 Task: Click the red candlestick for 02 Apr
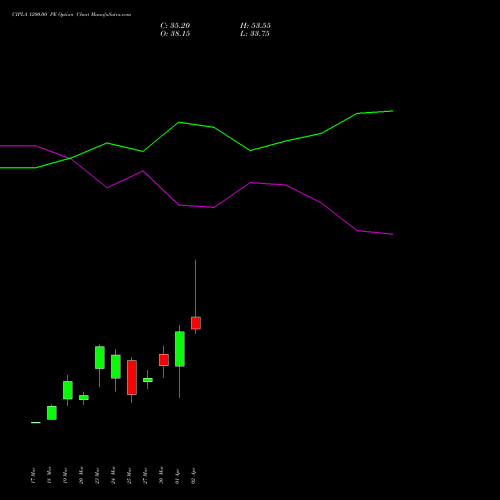coord(196,323)
